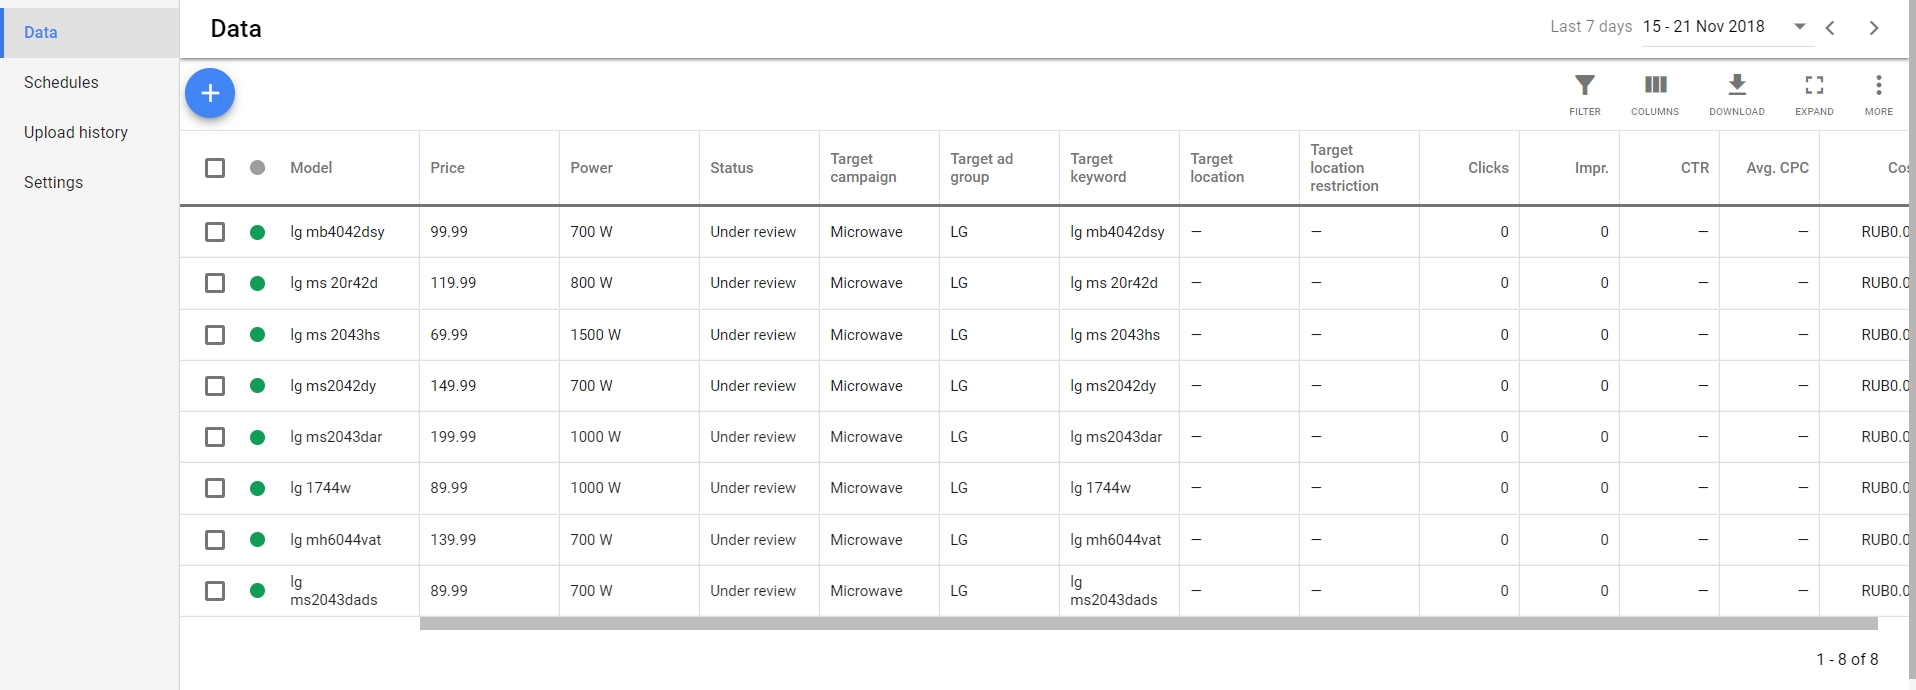Select the lg ms 20r42d row checkbox

click(215, 283)
